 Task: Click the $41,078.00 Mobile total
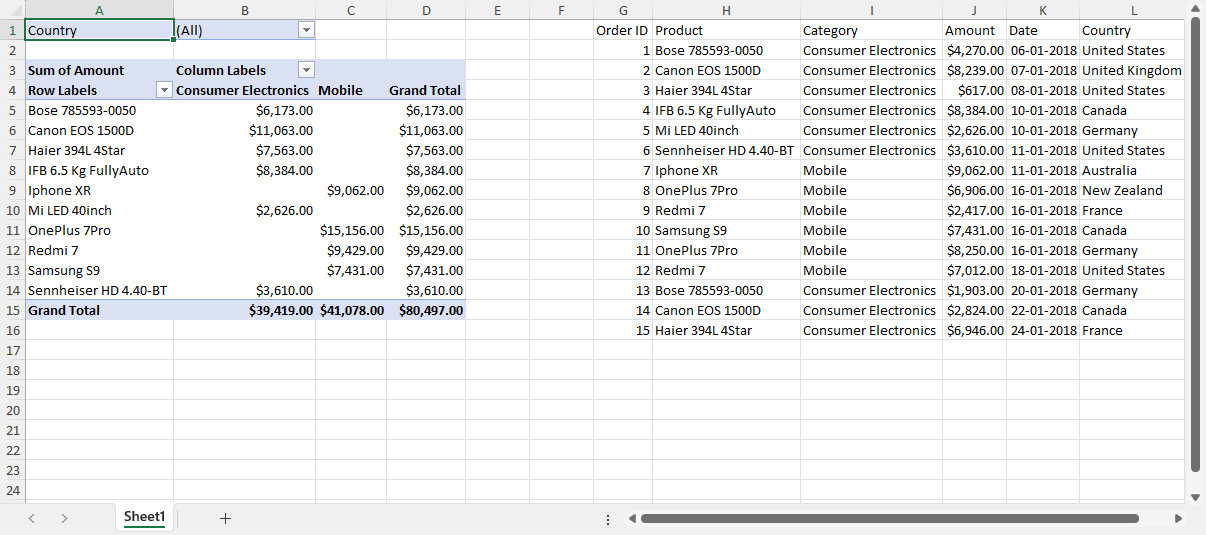click(351, 310)
